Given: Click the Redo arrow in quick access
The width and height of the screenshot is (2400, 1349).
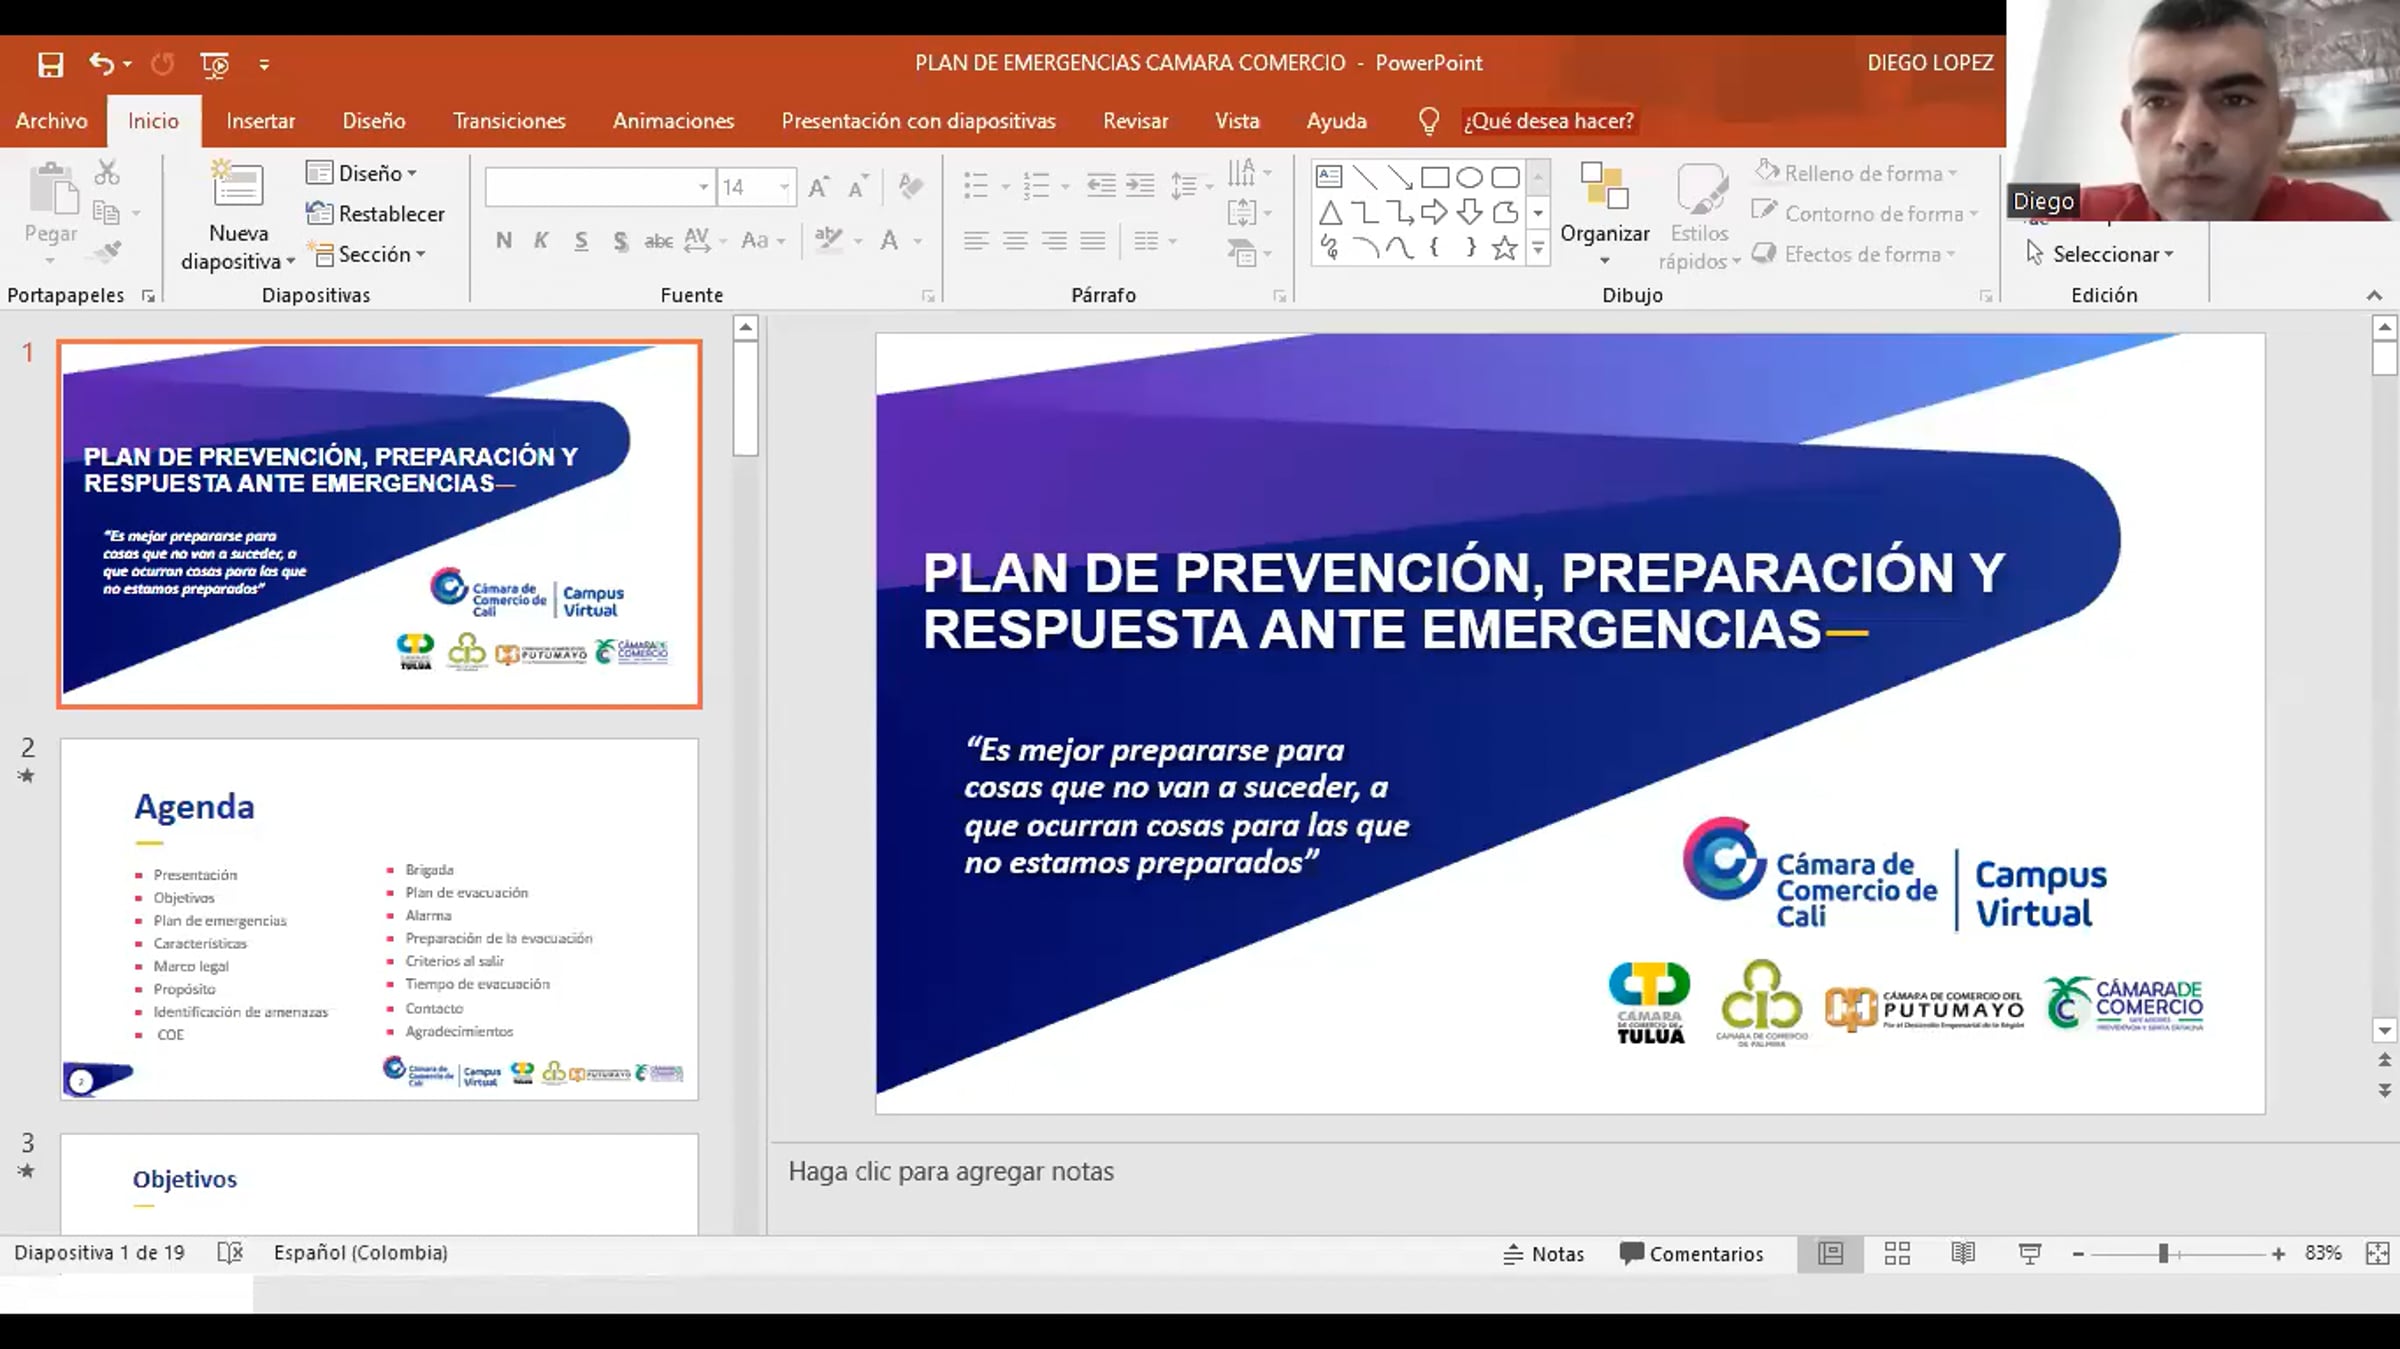Looking at the screenshot, I should (162, 64).
